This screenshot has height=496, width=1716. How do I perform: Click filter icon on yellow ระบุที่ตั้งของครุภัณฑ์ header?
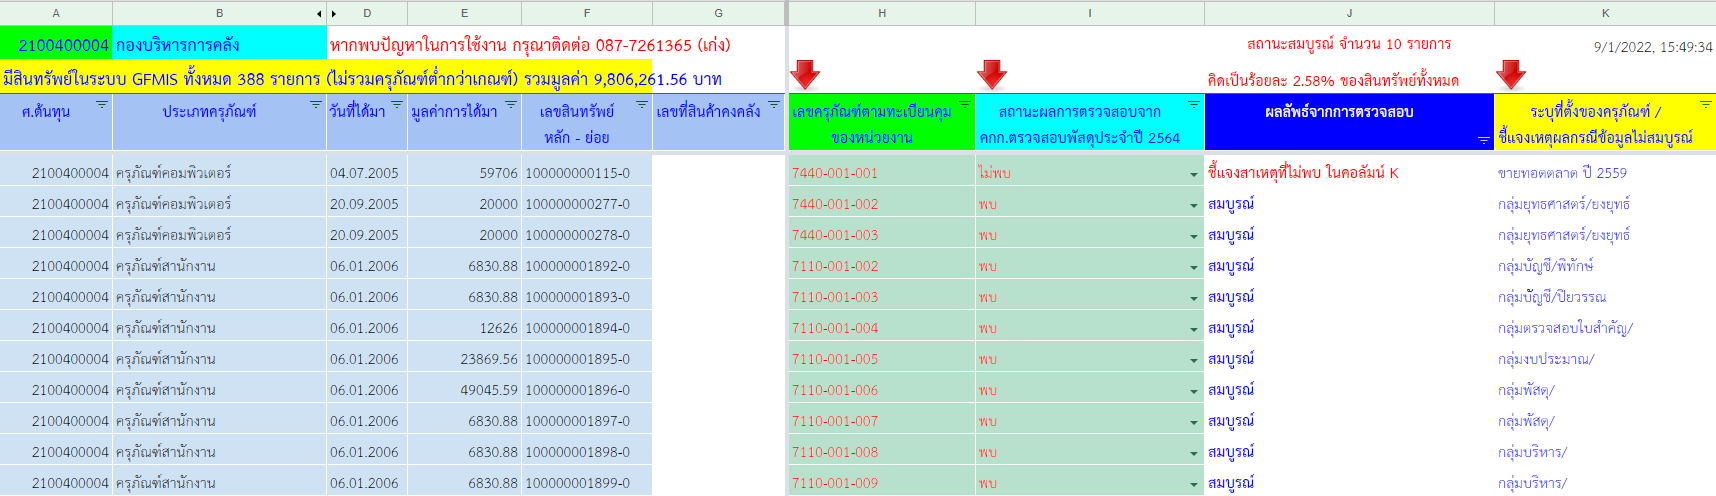pyautogui.click(x=1706, y=105)
